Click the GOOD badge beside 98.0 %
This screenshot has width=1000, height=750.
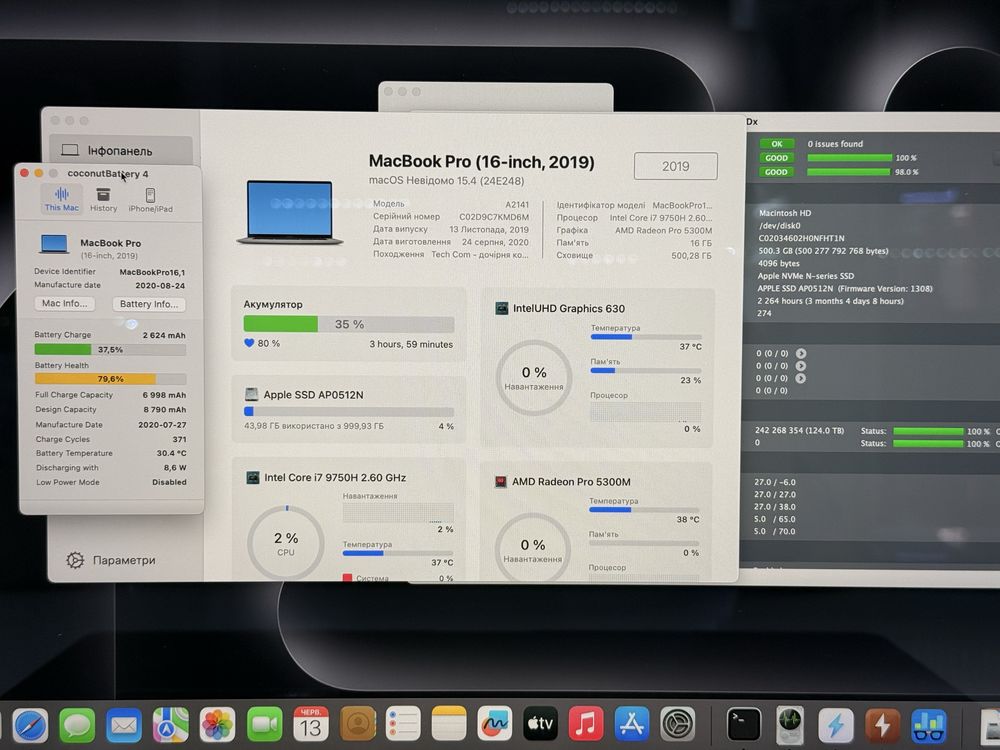776,172
